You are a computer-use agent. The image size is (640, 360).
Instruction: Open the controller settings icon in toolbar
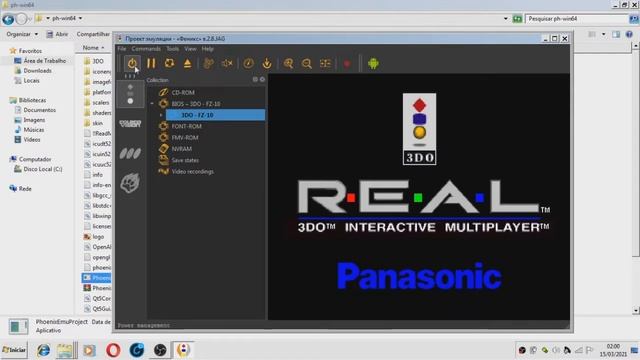coord(209,63)
